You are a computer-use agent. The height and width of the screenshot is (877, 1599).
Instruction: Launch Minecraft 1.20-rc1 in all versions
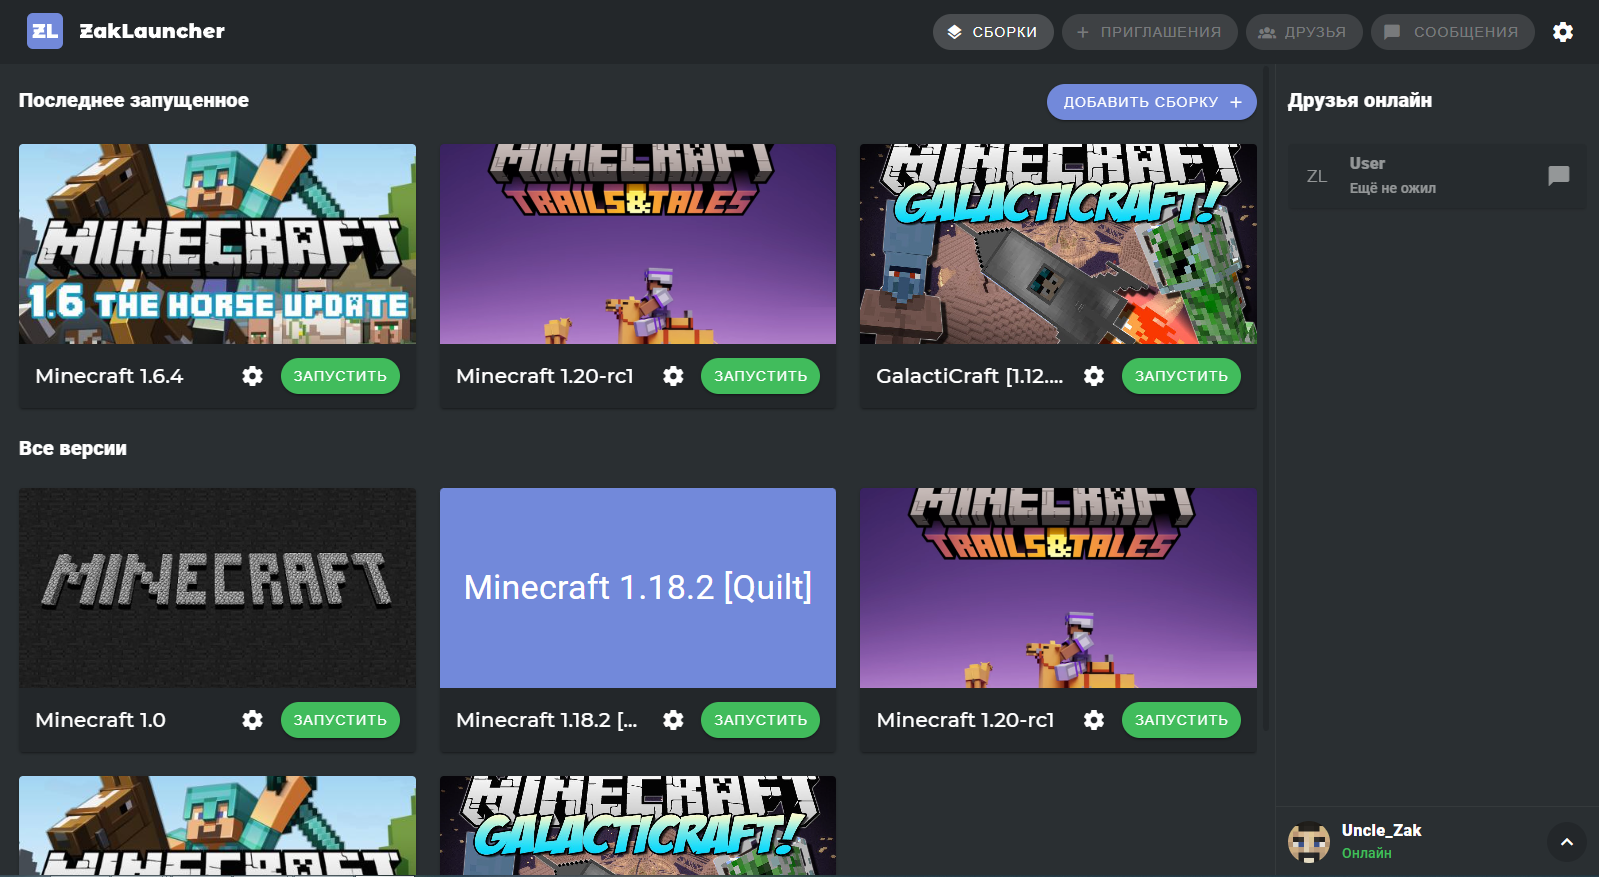(x=1181, y=720)
